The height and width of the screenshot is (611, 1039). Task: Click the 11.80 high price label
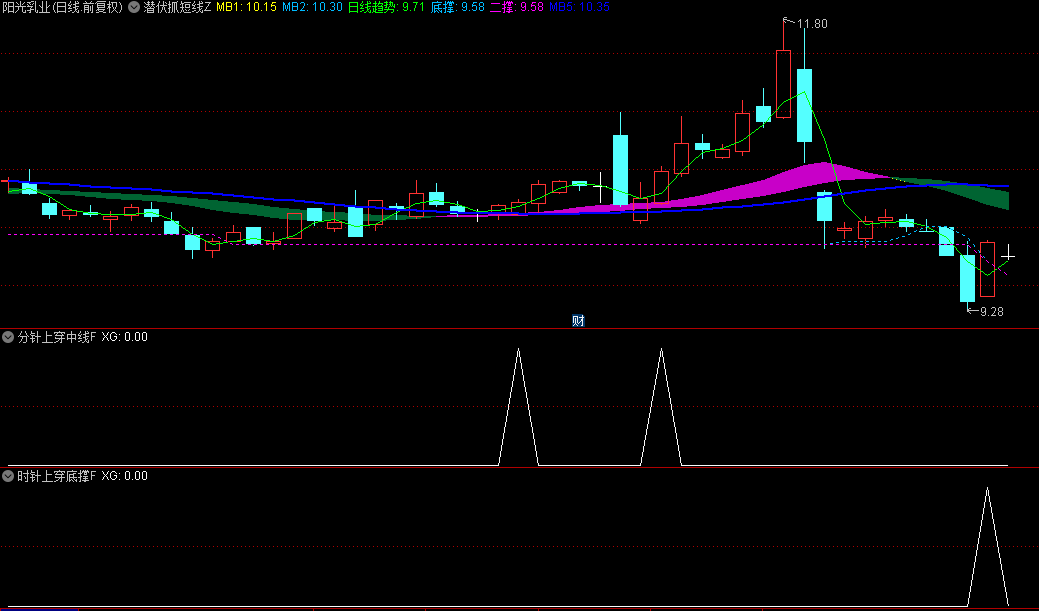pos(812,24)
